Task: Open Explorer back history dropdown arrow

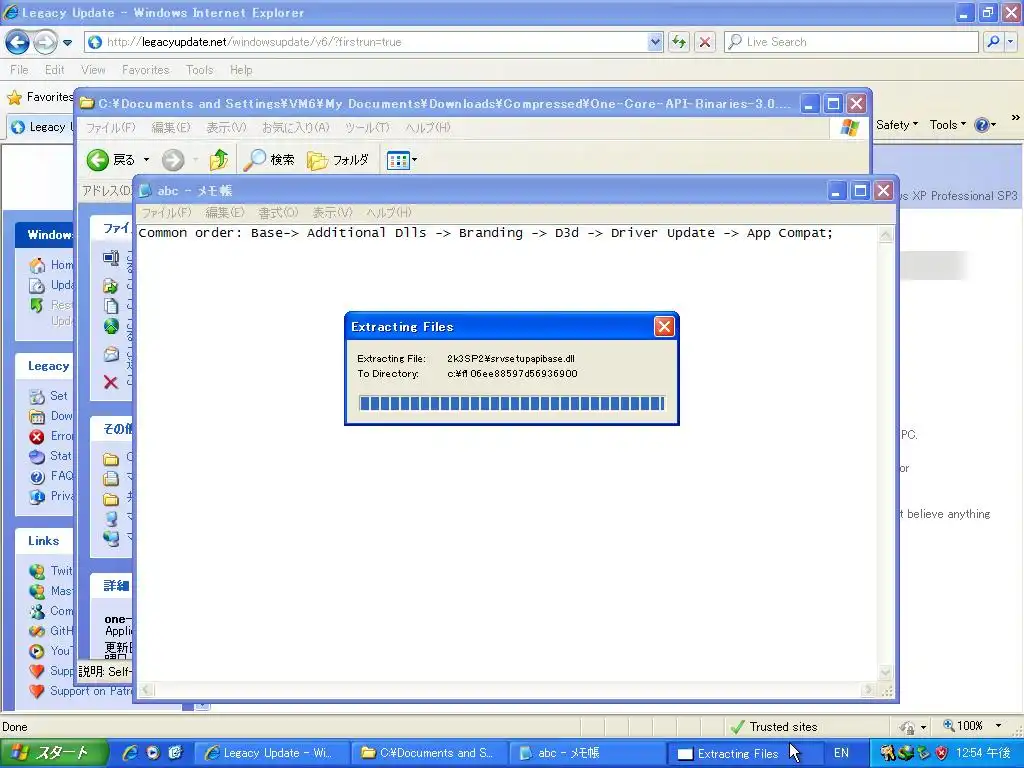Action: pyautogui.click(x=146, y=160)
